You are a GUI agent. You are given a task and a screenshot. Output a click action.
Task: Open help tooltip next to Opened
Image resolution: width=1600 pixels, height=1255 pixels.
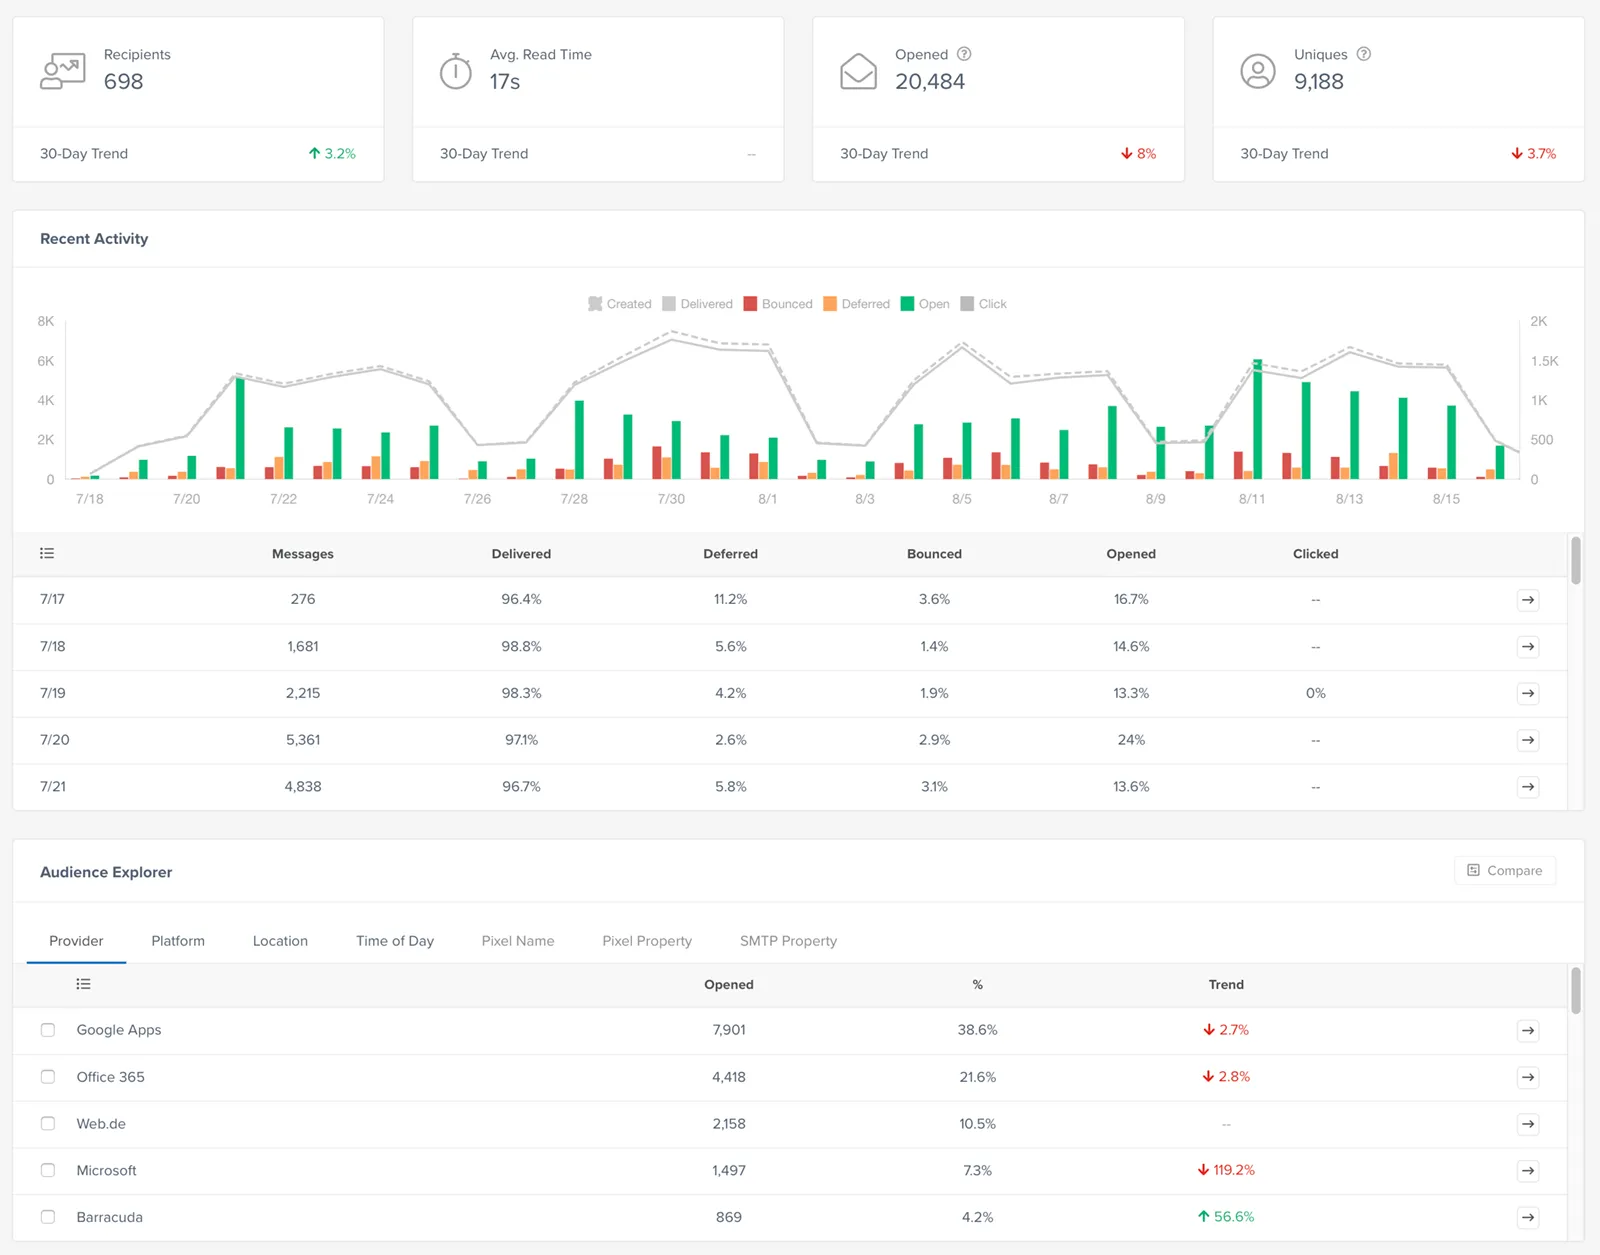pos(964,54)
